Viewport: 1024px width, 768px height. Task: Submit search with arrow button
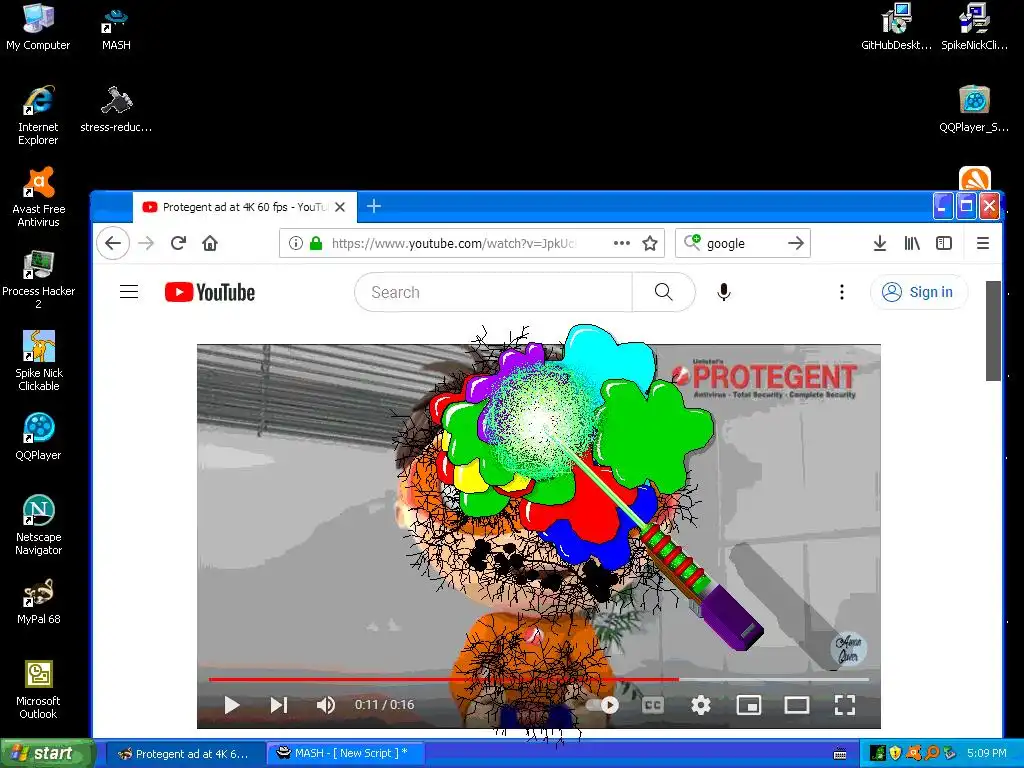click(x=796, y=244)
